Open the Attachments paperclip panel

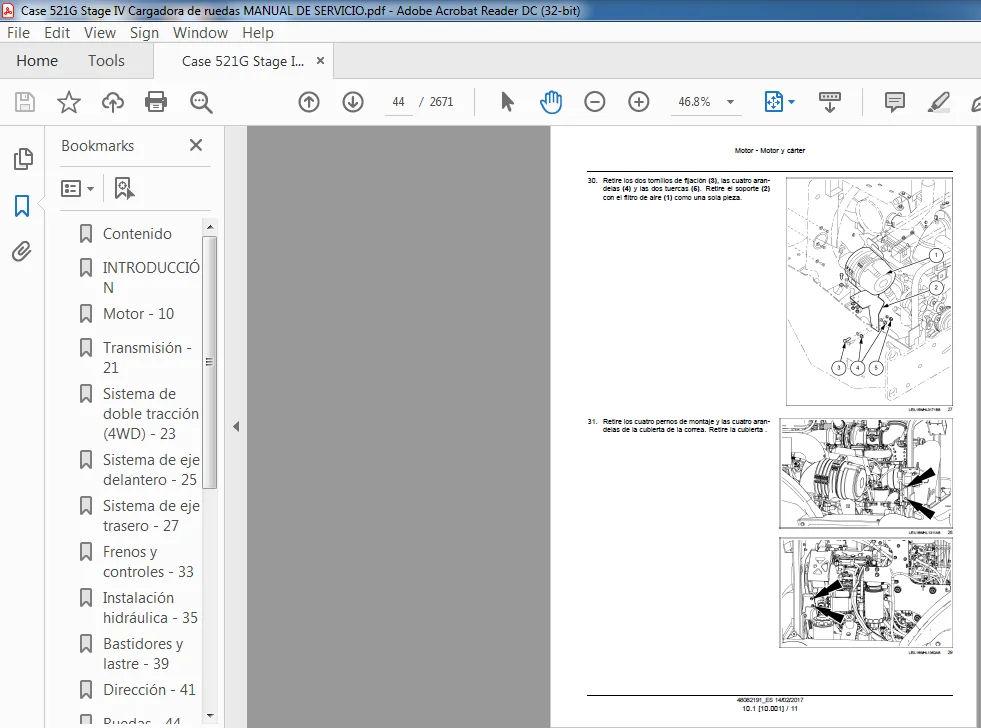click(x=22, y=251)
